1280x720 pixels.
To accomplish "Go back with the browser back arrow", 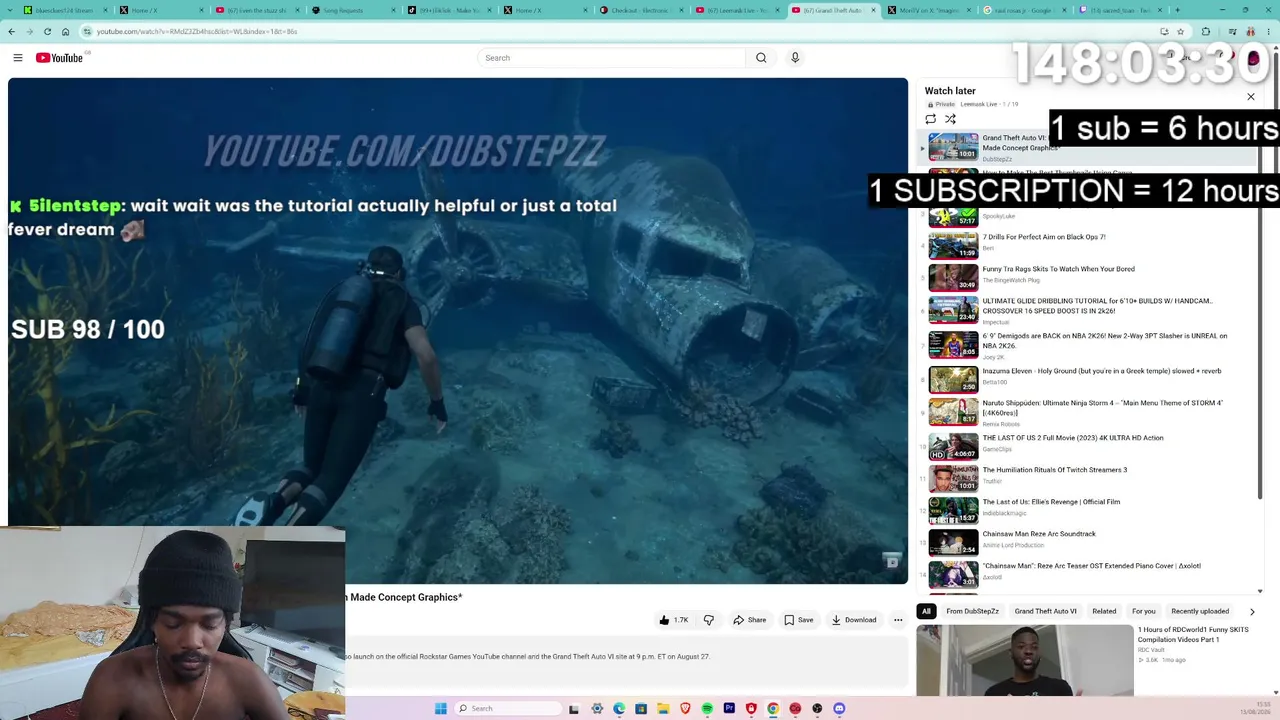I will 12,31.
